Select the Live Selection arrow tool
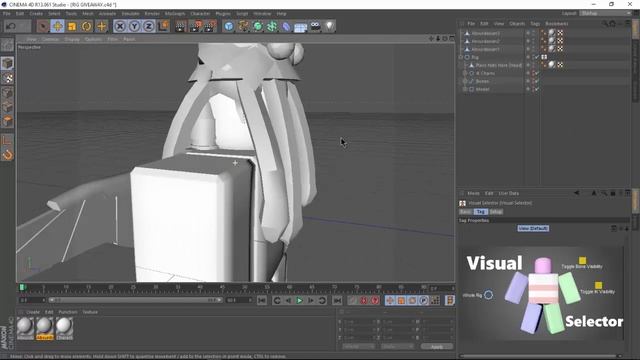The height and width of the screenshot is (360, 640). [42, 27]
